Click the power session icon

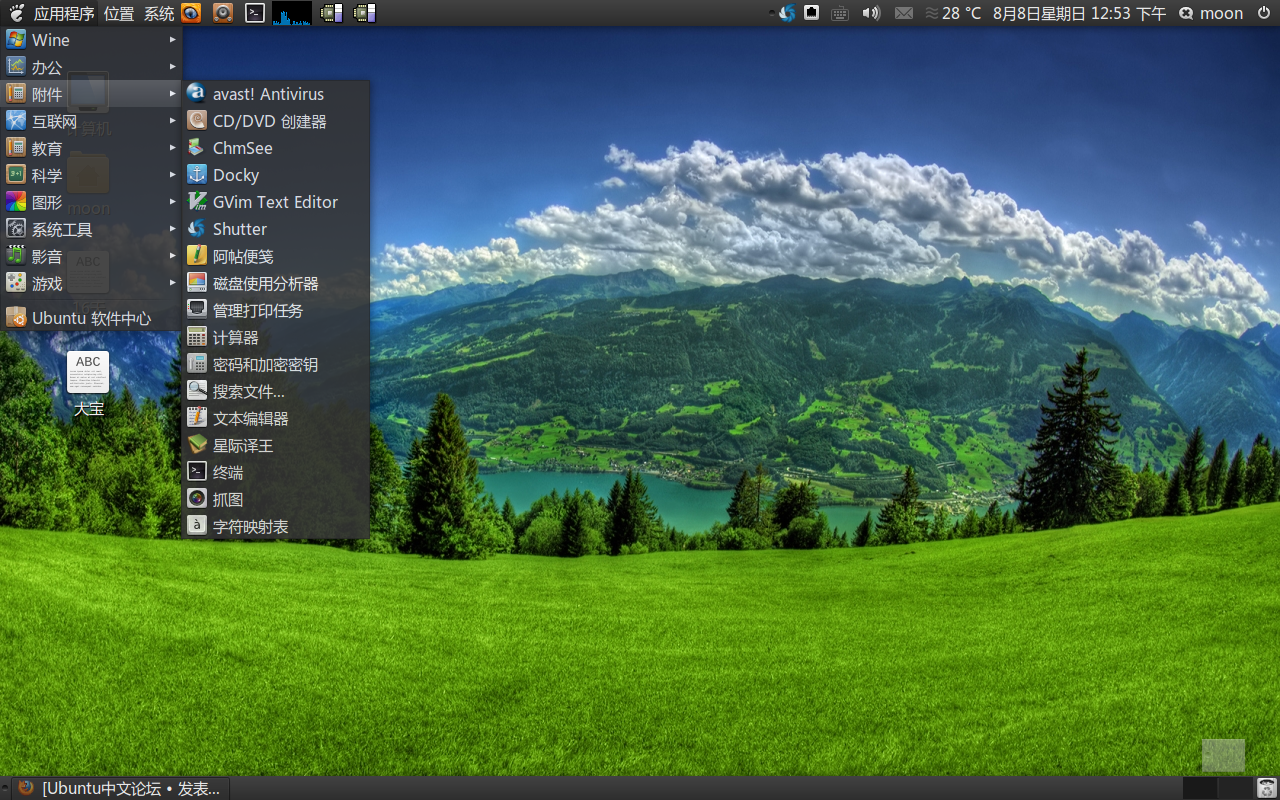pyautogui.click(x=1264, y=13)
